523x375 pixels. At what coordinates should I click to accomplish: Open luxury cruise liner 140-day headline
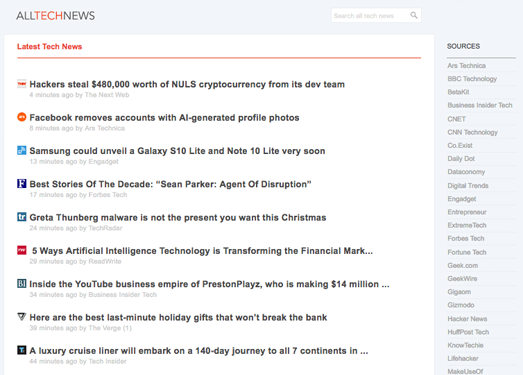pos(199,351)
